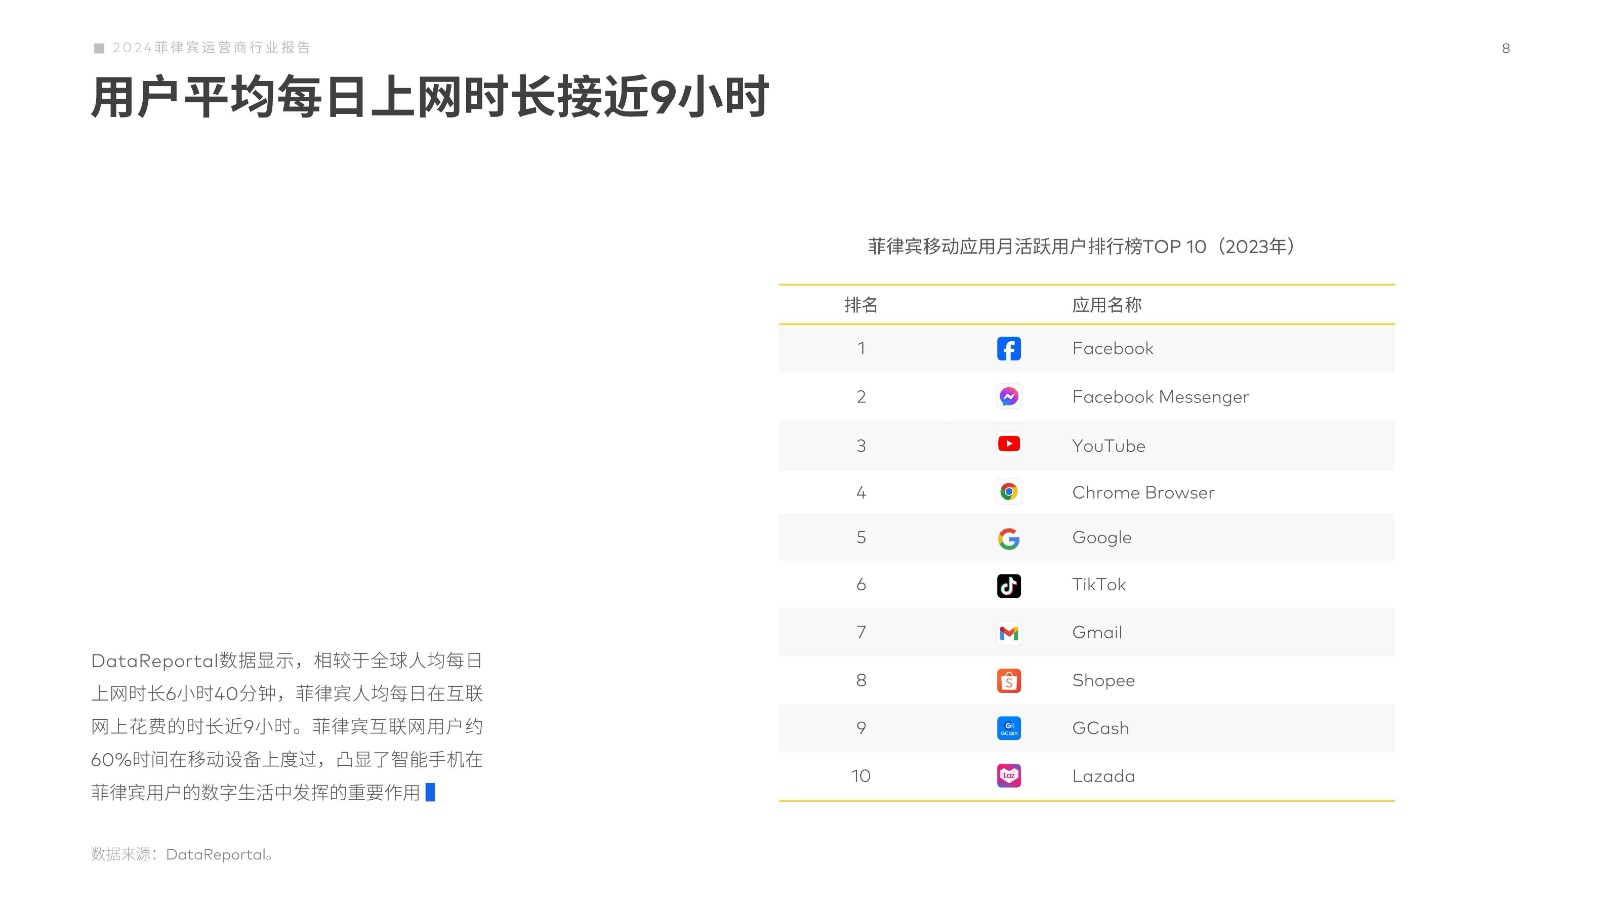Select the "GCash" app name
1600x899 pixels.
[x=1100, y=728]
